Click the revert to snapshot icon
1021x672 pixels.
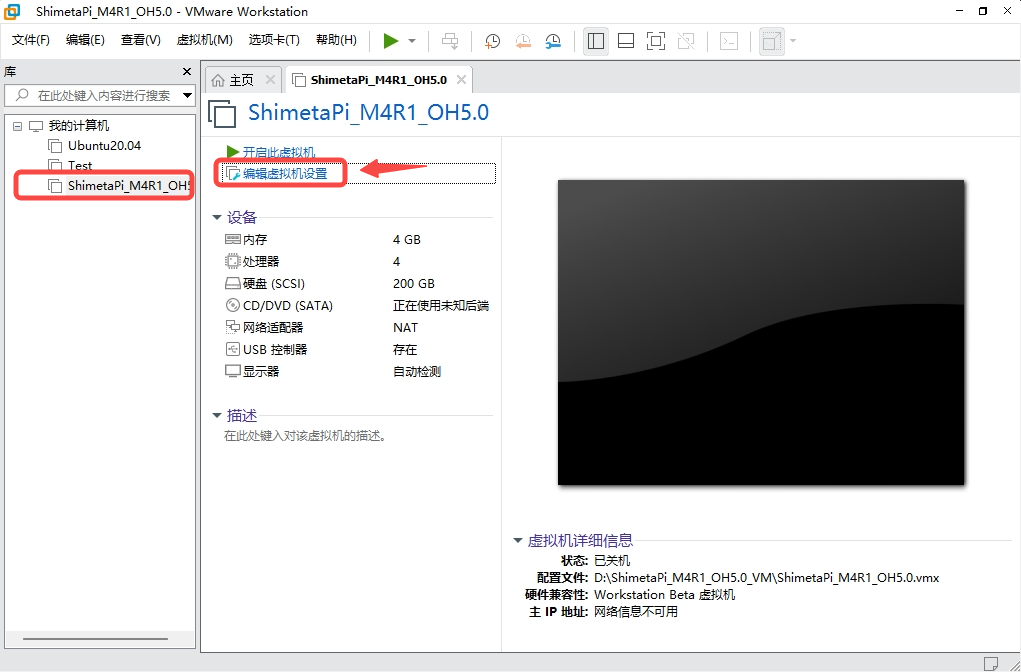(523, 41)
